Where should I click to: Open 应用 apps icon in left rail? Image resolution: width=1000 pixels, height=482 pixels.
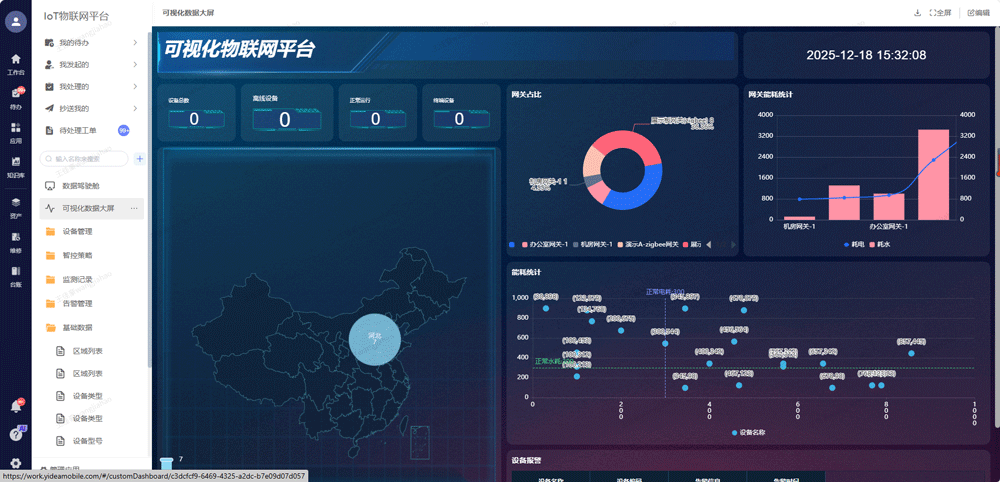click(15, 130)
